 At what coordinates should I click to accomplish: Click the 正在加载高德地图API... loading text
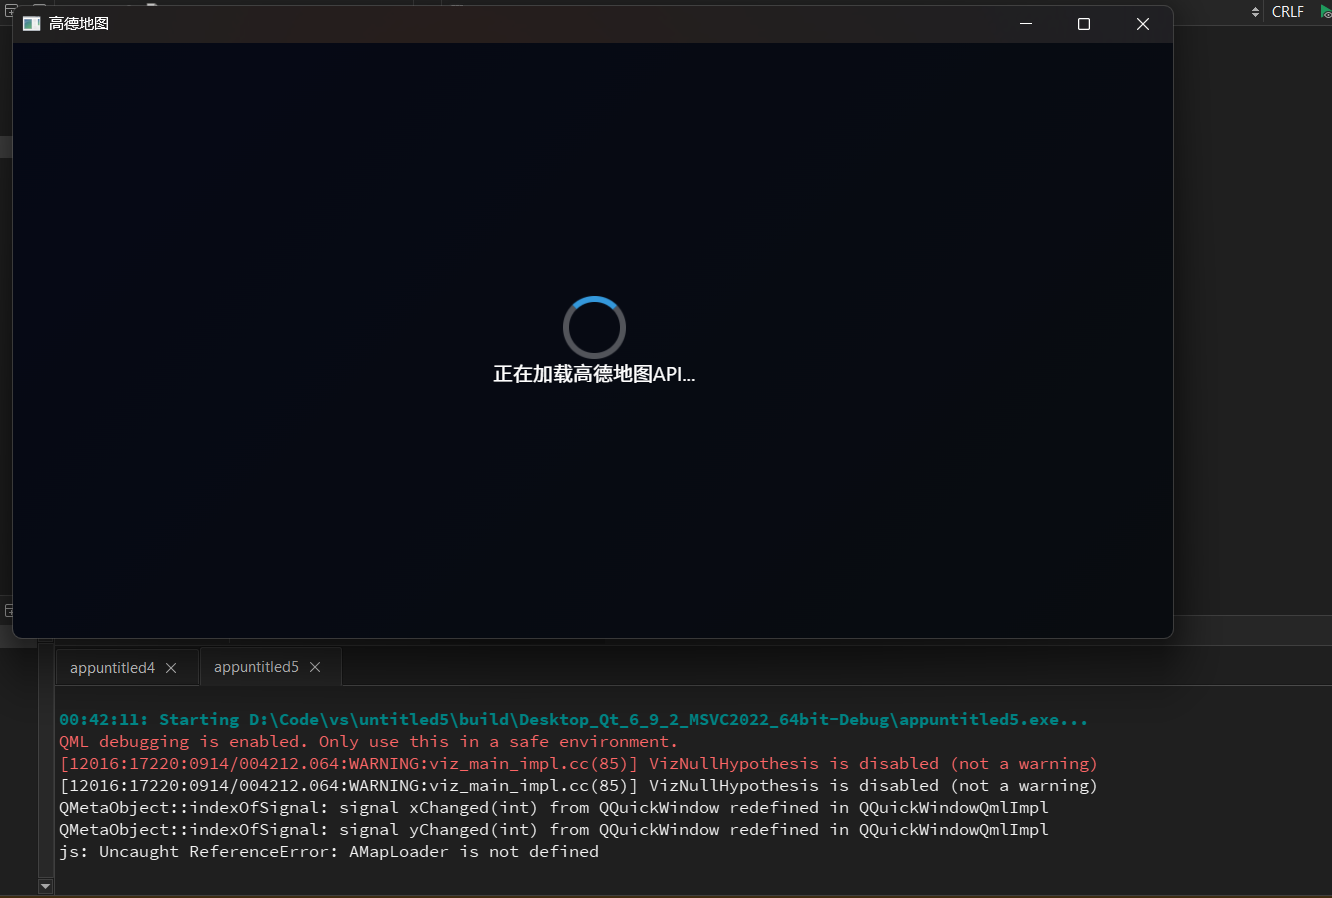click(x=594, y=374)
